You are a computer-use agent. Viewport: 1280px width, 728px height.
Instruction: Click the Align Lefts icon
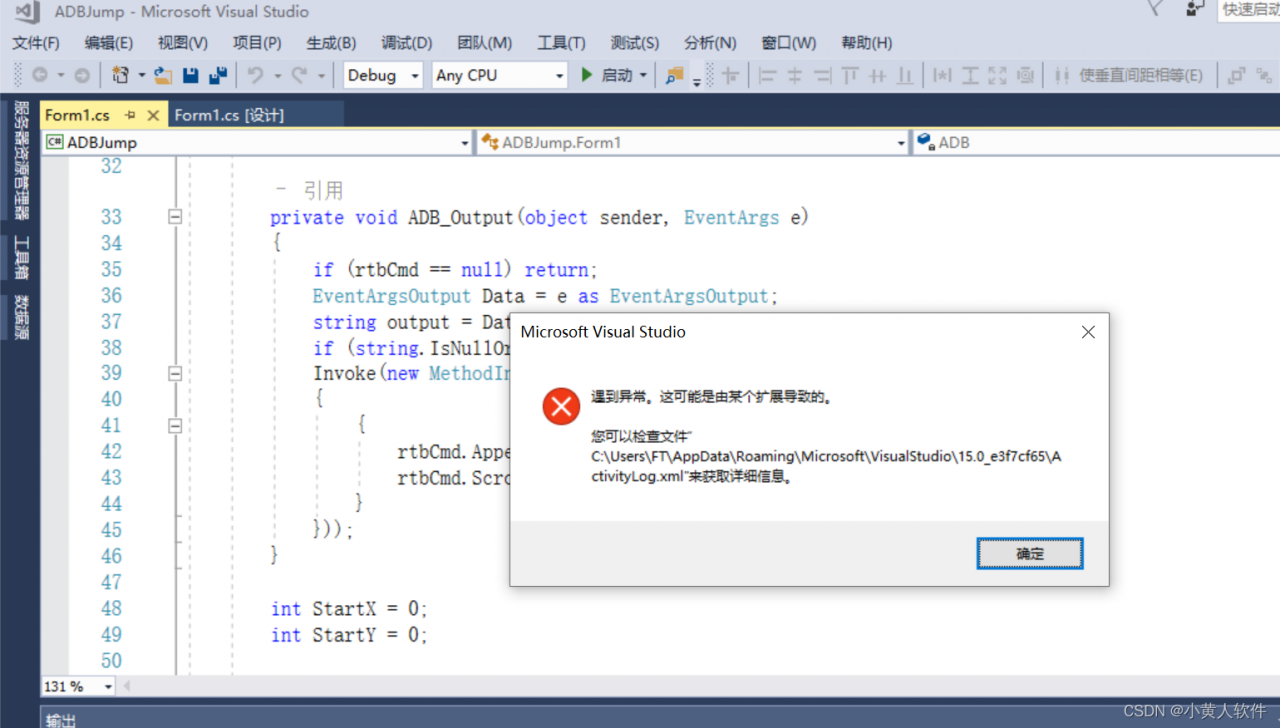pos(767,75)
